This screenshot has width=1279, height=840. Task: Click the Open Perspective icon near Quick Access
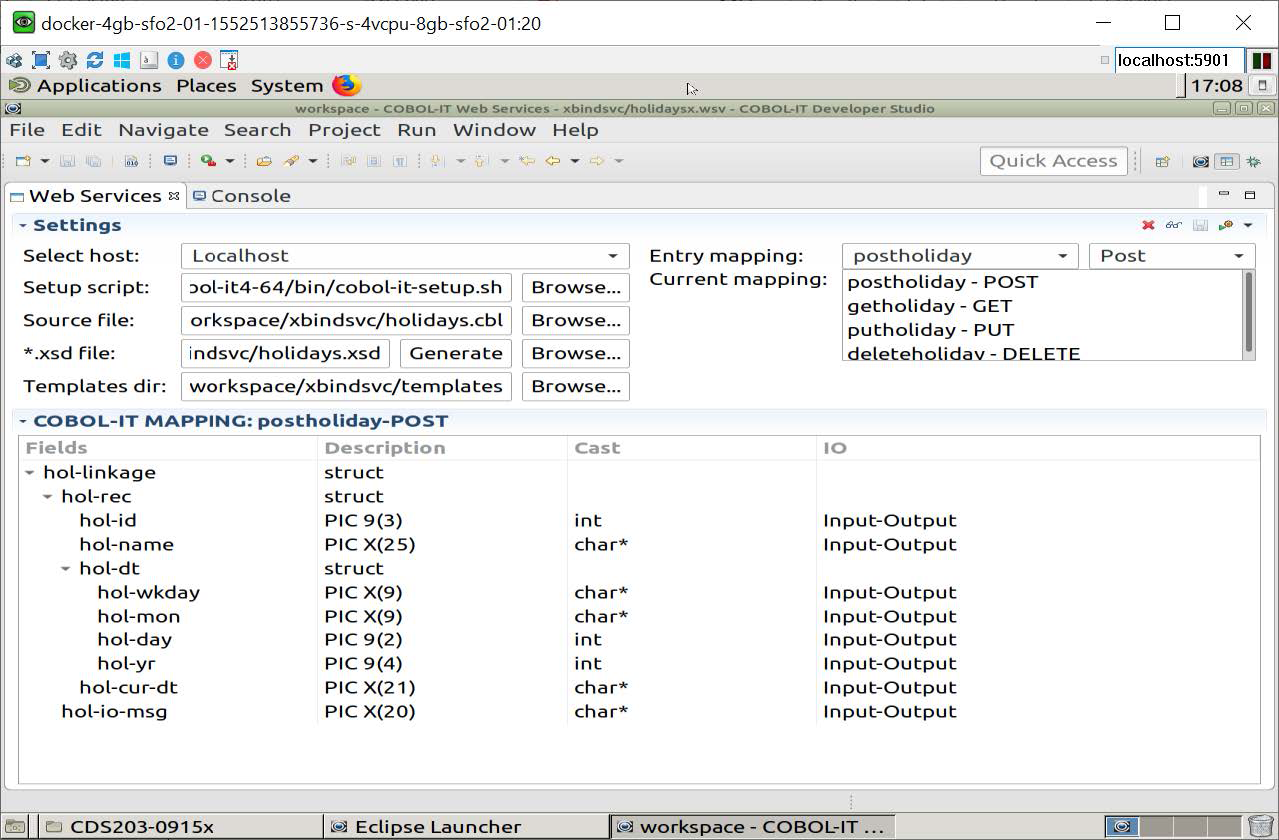pyautogui.click(x=1162, y=161)
